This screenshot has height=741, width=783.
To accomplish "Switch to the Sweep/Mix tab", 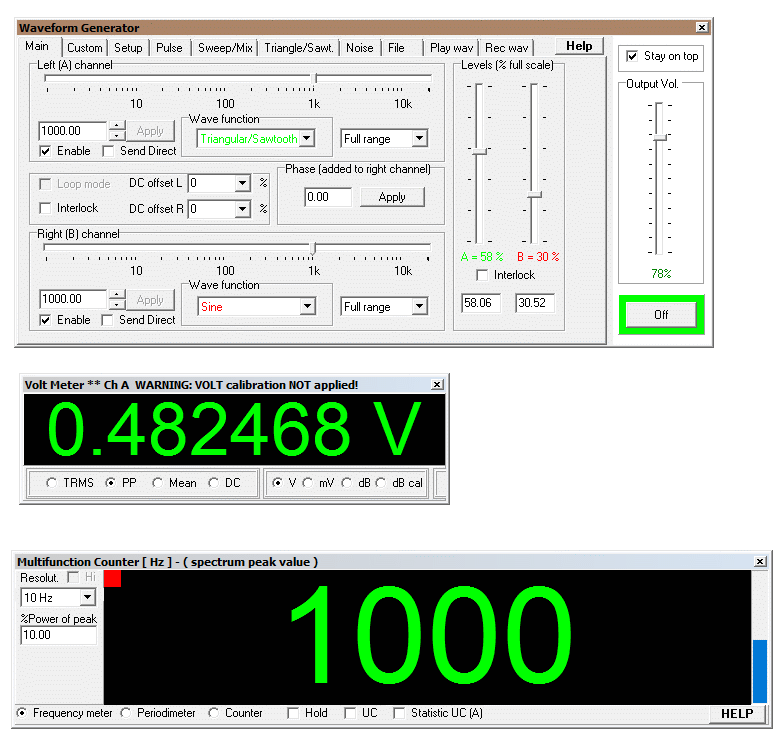I will coord(225,48).
